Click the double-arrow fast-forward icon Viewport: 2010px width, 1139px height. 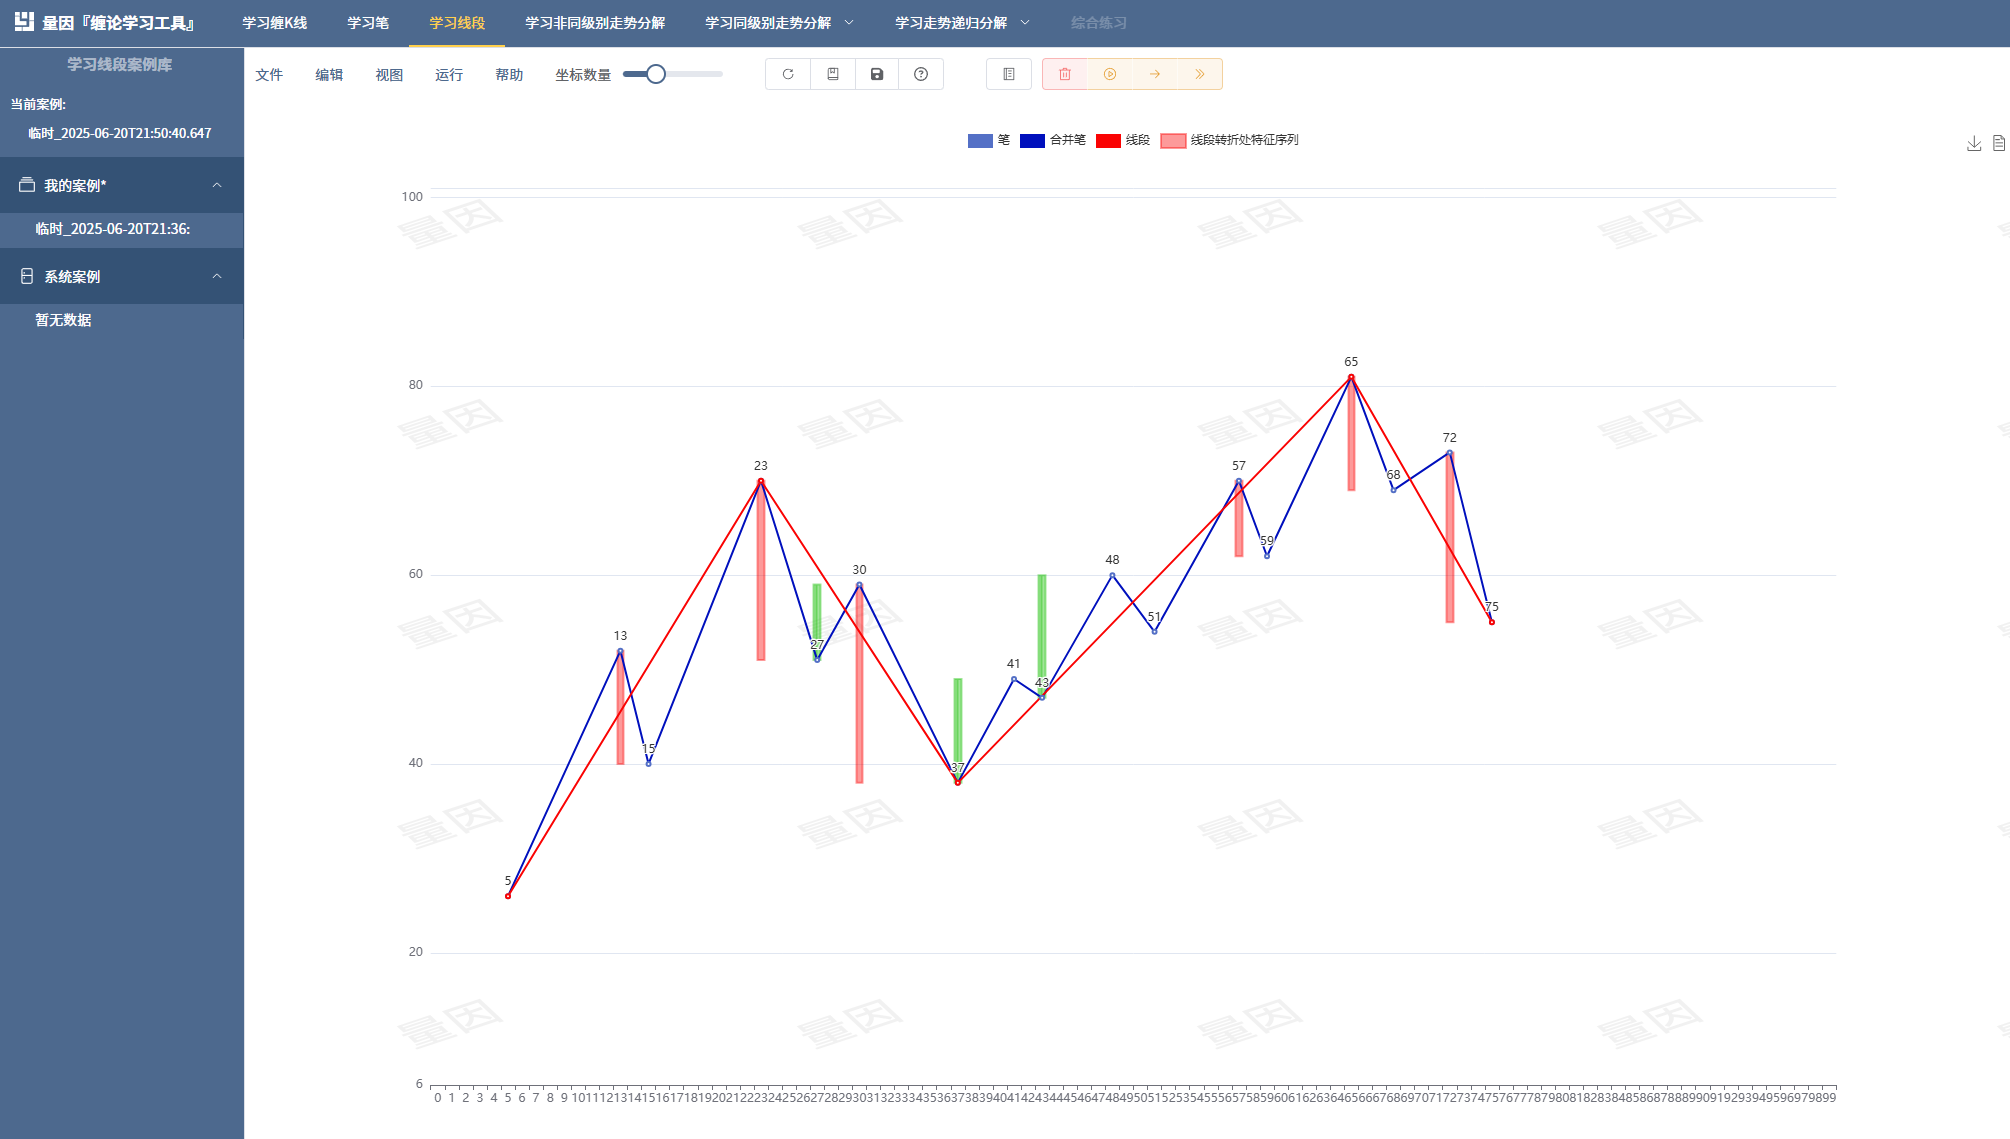[1200, 74]
